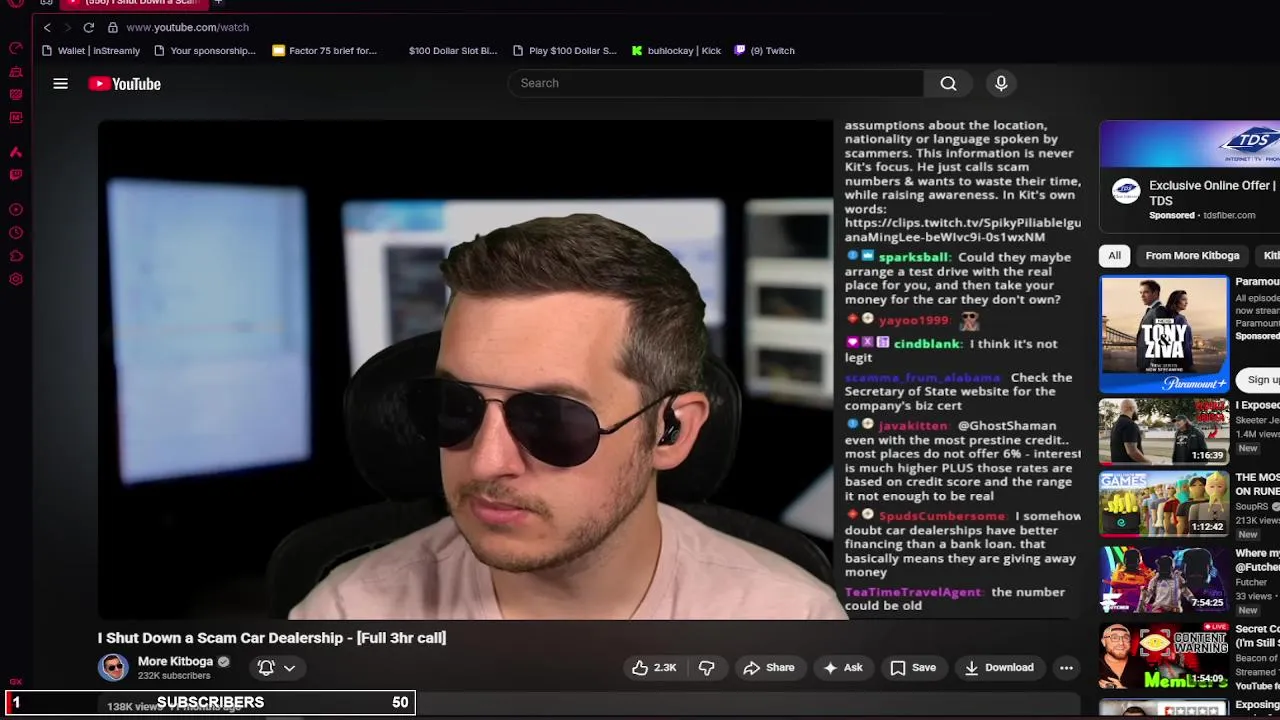
Task: Open the tdsfiber.com sponsored link
Action: pos(1229,215)
